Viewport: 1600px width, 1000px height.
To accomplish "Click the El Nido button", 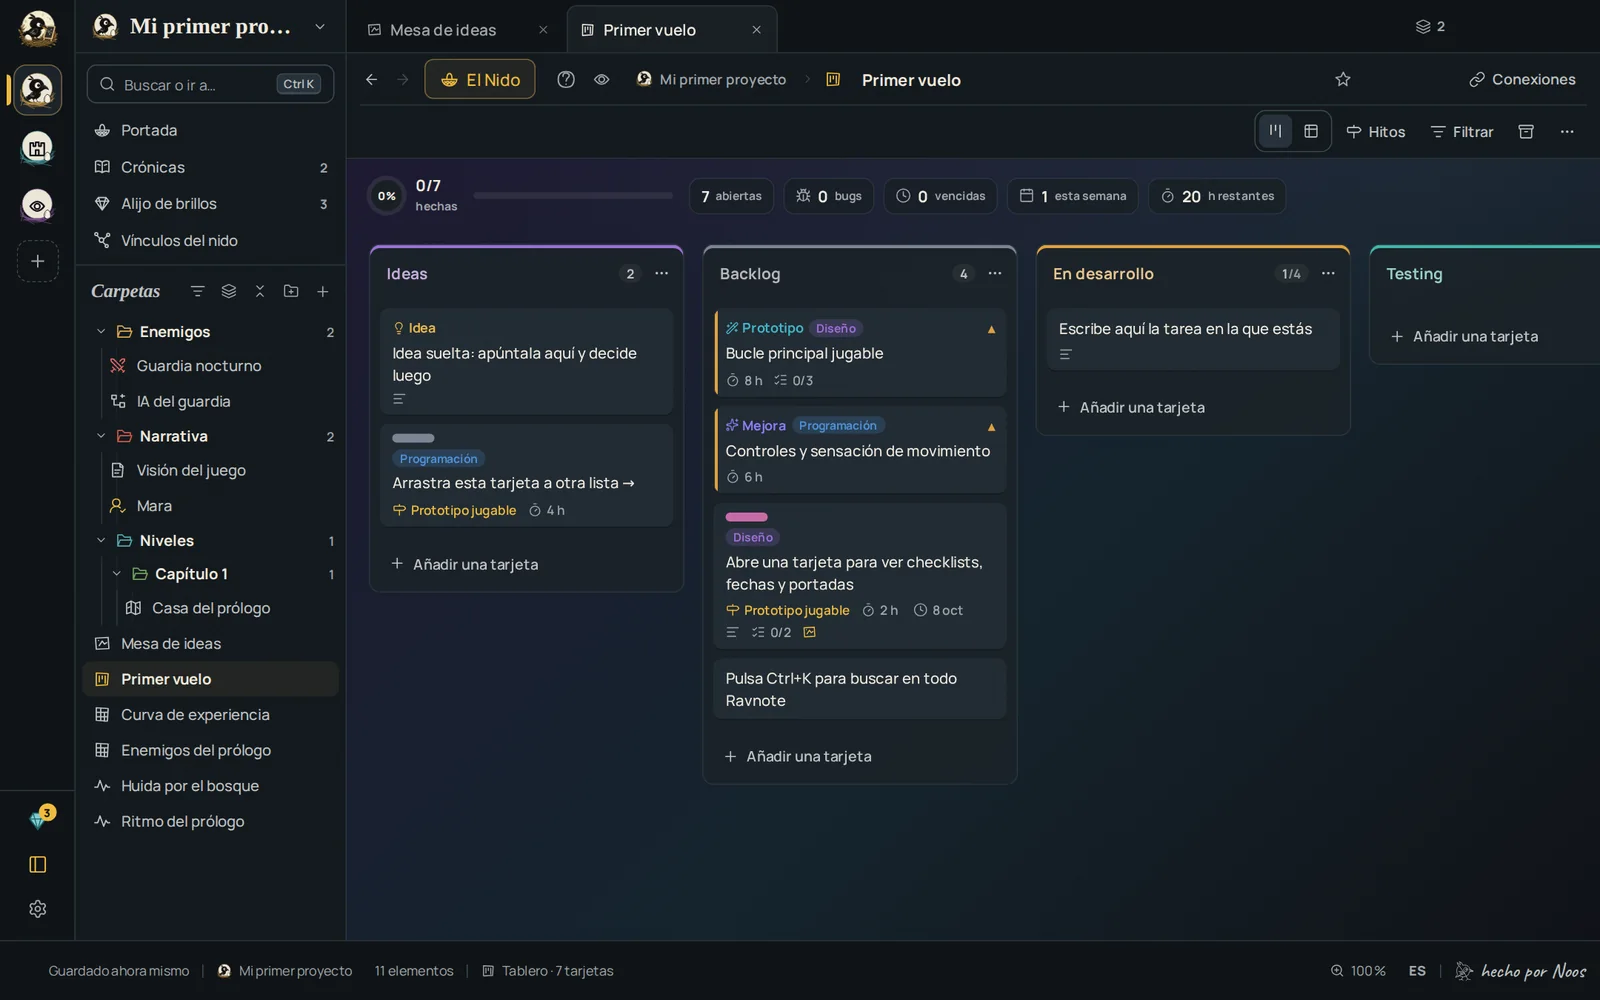I will (x=480, y=79).
